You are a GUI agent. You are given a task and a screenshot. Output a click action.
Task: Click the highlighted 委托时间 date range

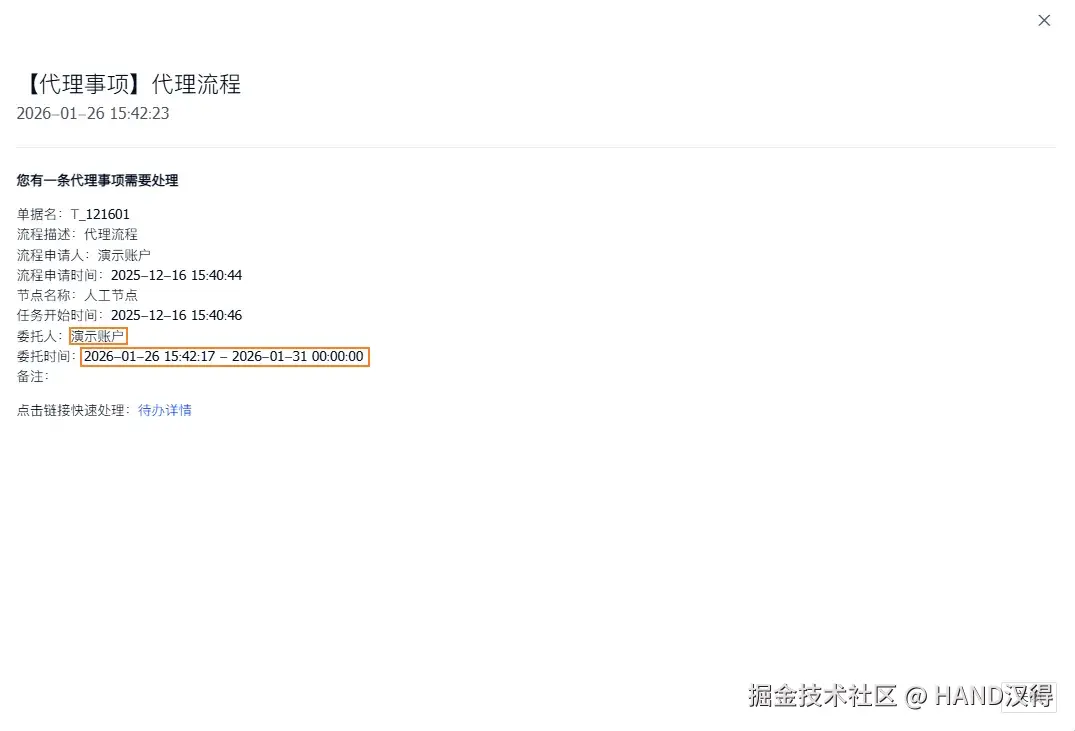pyautogui.click(x=224, y=356)
